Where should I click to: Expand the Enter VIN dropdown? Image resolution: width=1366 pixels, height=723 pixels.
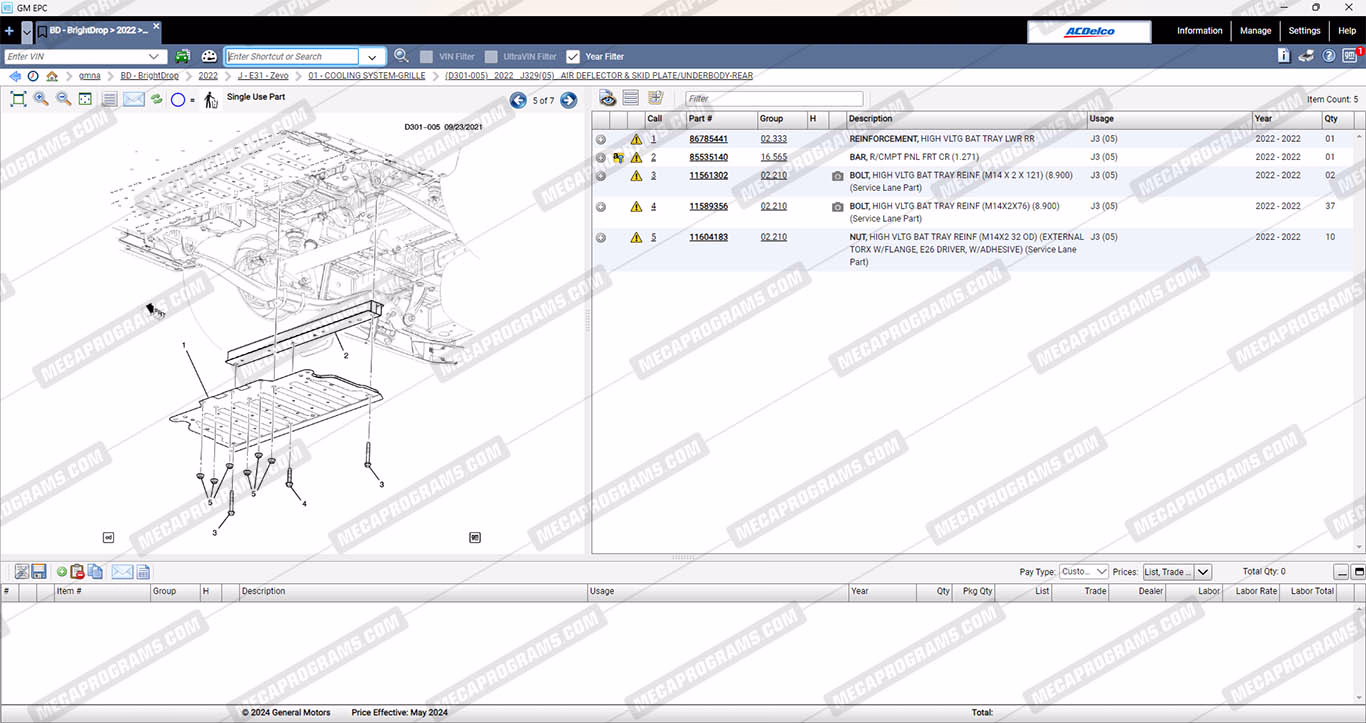coord(155,57)
